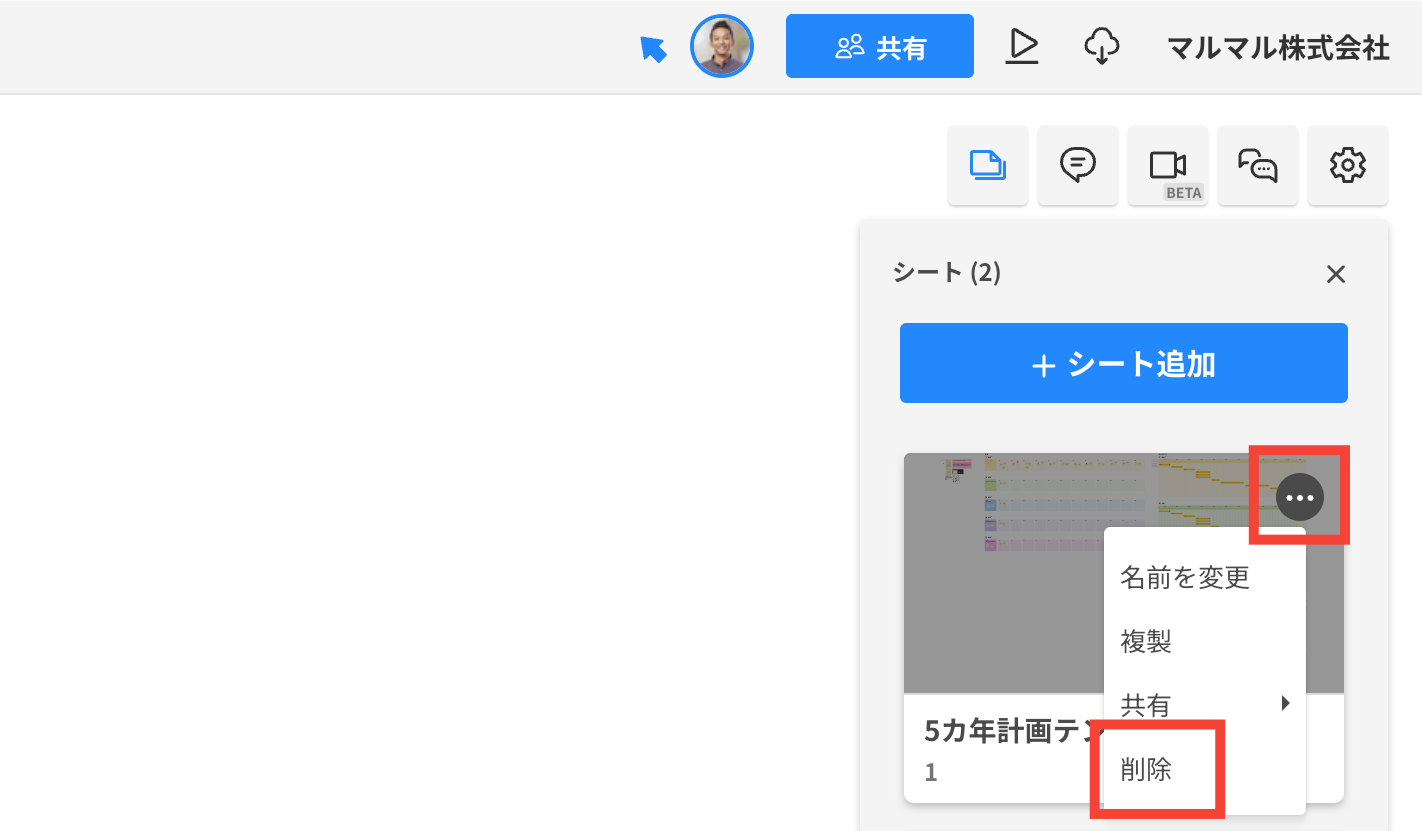Open the chat conversation icon

(1258, 165)
